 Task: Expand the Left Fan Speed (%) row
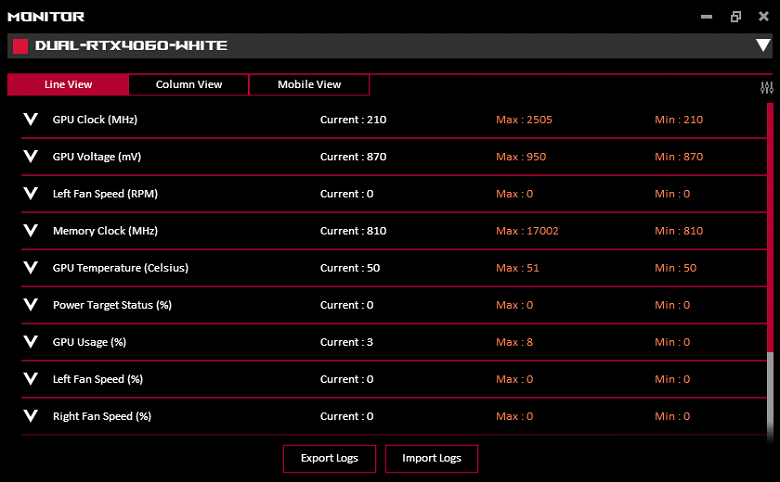tap(31, 379)
